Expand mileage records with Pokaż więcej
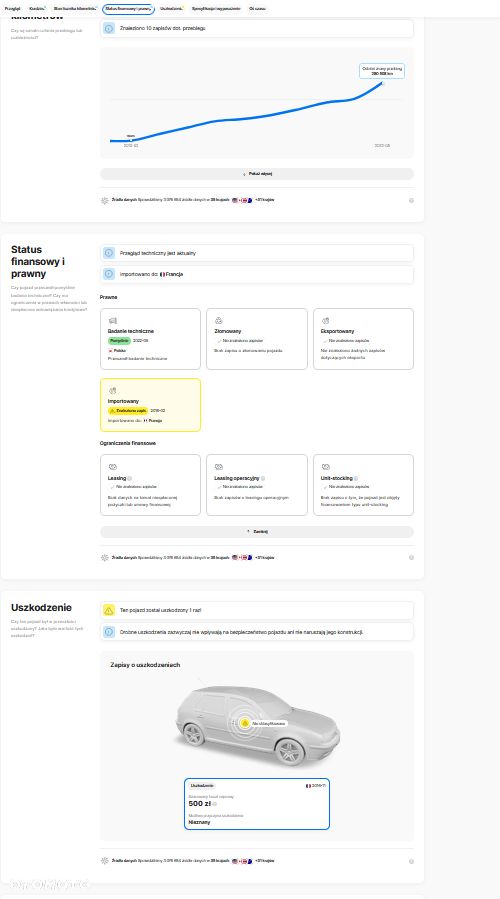Screen dimensions: 500x899 pyautogui.click(x=257, y=174)
